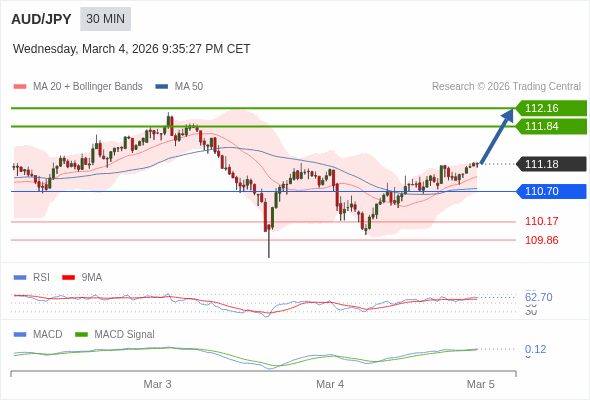Click the 111.84 resistance price tag
This screenshot has height=400, width=590.
551,126
